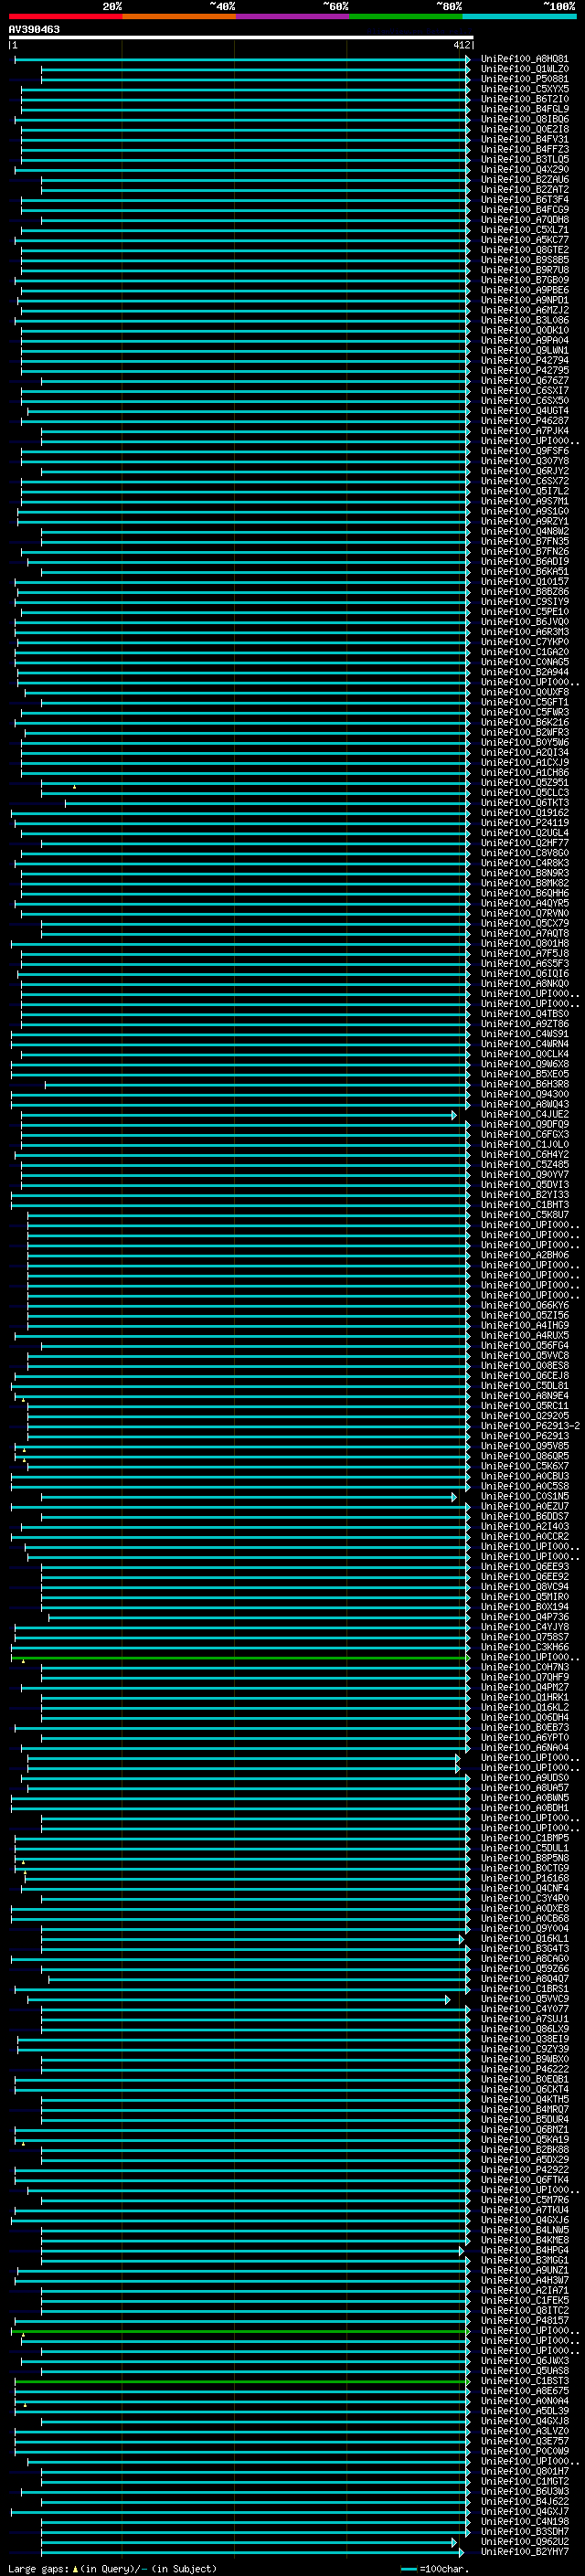Open UniRef100_P62913-2 entry
Viewport: 585px width, 2576px height.
tap(530, 1426)
